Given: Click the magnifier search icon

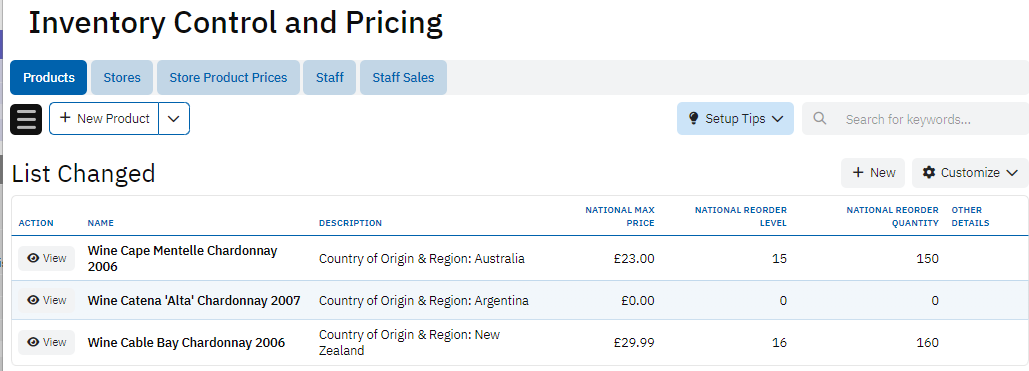Looking at the screenshot, I should coord(820,118).
